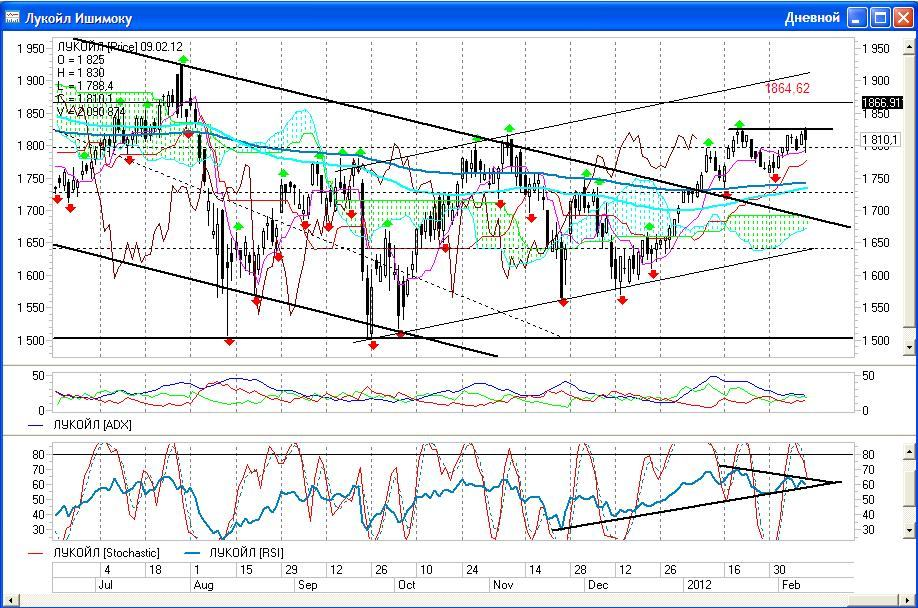Click the red 1864,62 level label
This screenshot has height=608, width=918.
787,88
